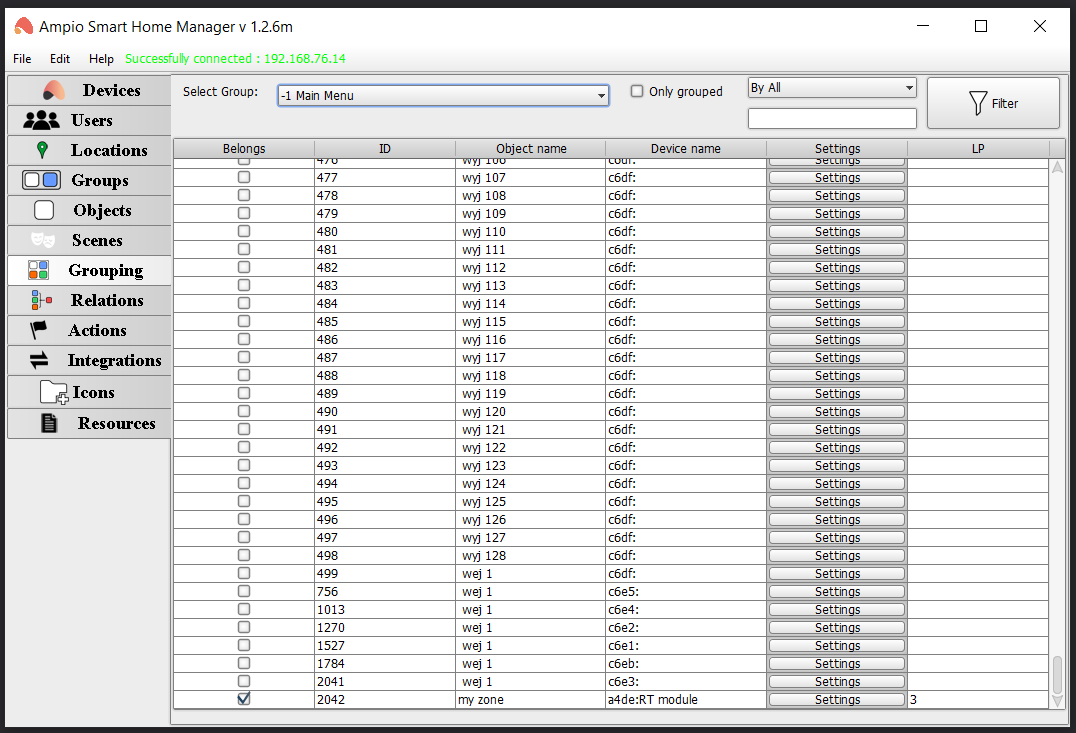Check Belongs box for ID 485
The height and width of the screenshot is (733, 1076).
point(244,321)
